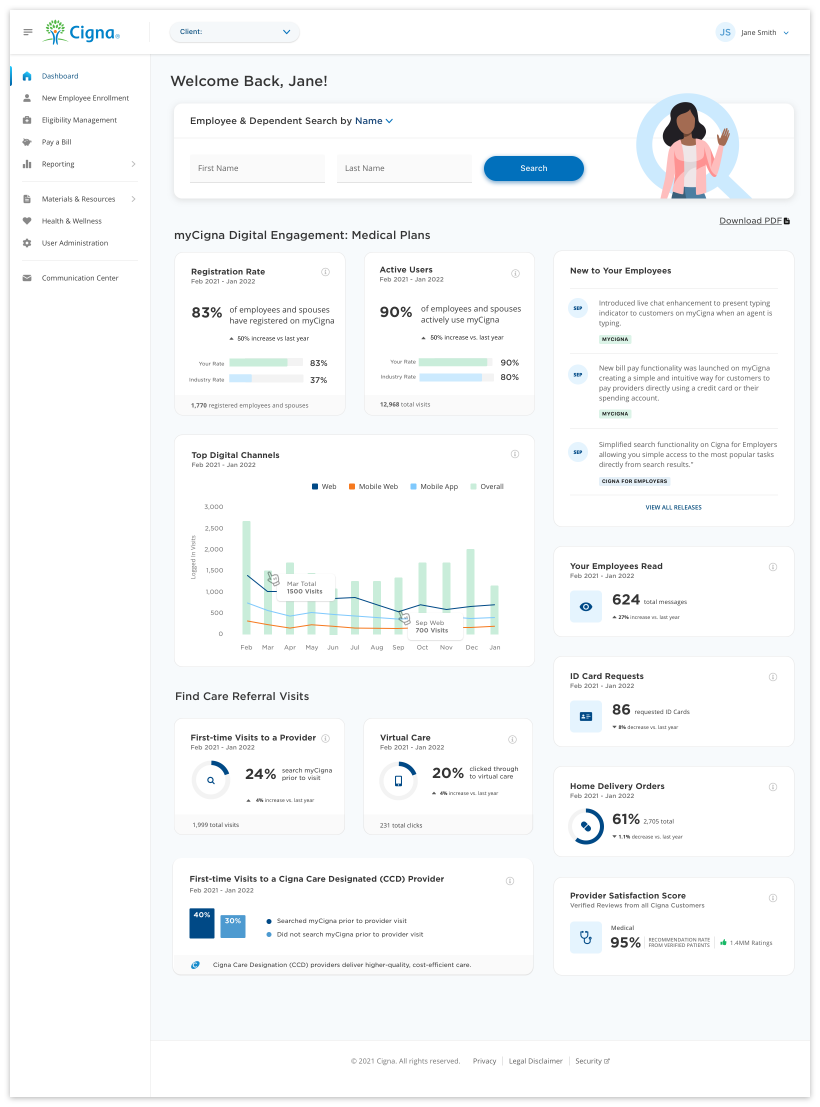The image size is (820, 1107).
Task: Open the hamburger menu icon
Action: click(28, 32)
